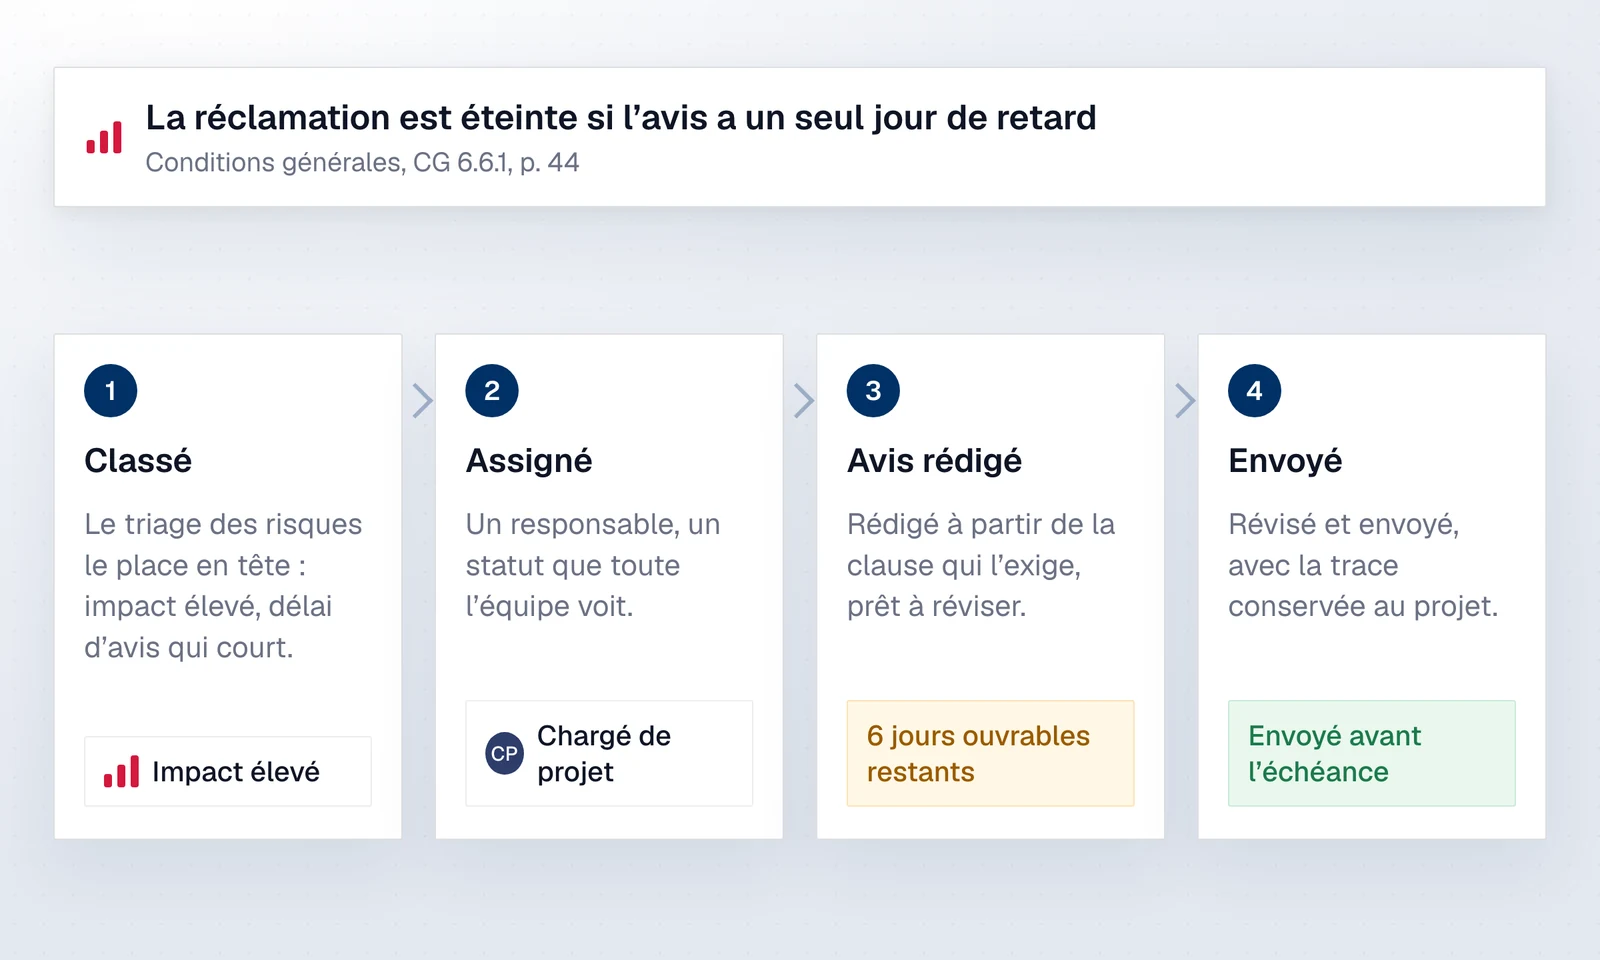Click the red bars icon beside Impact élevé

pos(121,772)
